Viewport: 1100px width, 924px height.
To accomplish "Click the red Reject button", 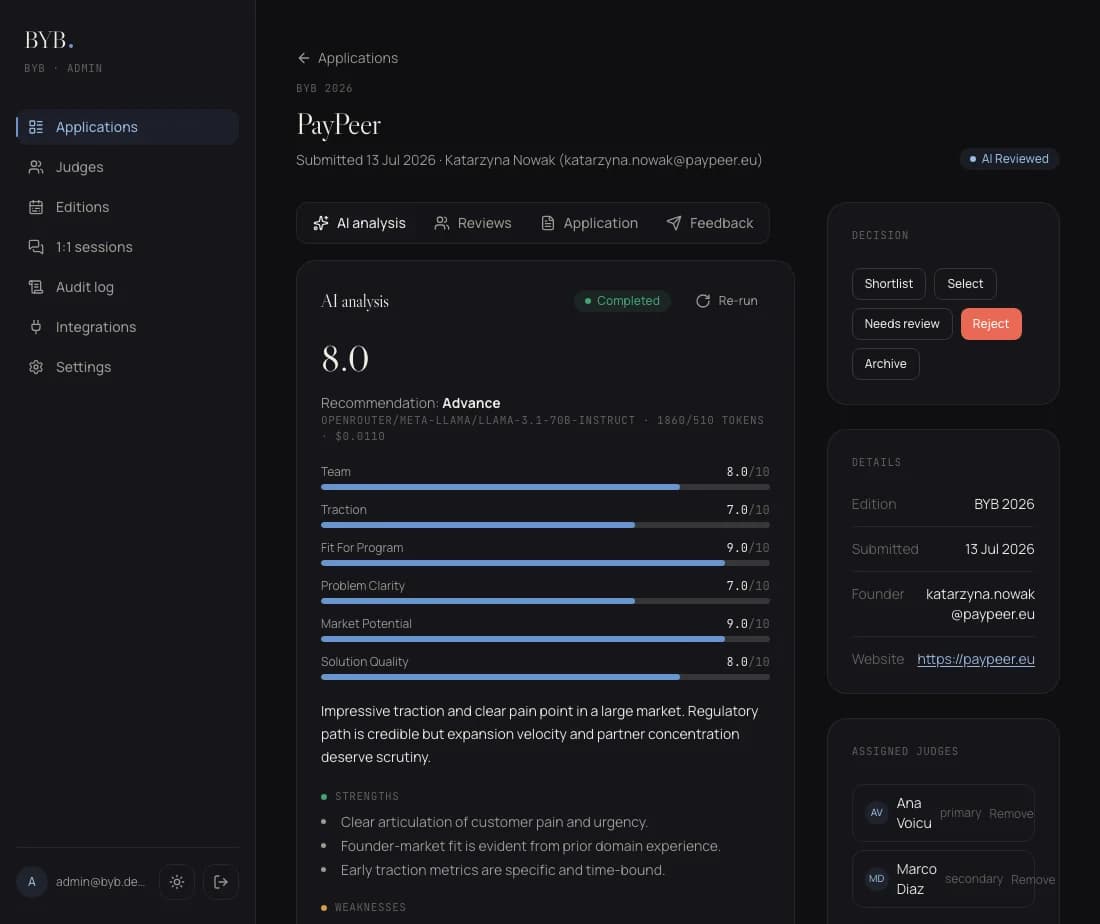I will 991,324.
